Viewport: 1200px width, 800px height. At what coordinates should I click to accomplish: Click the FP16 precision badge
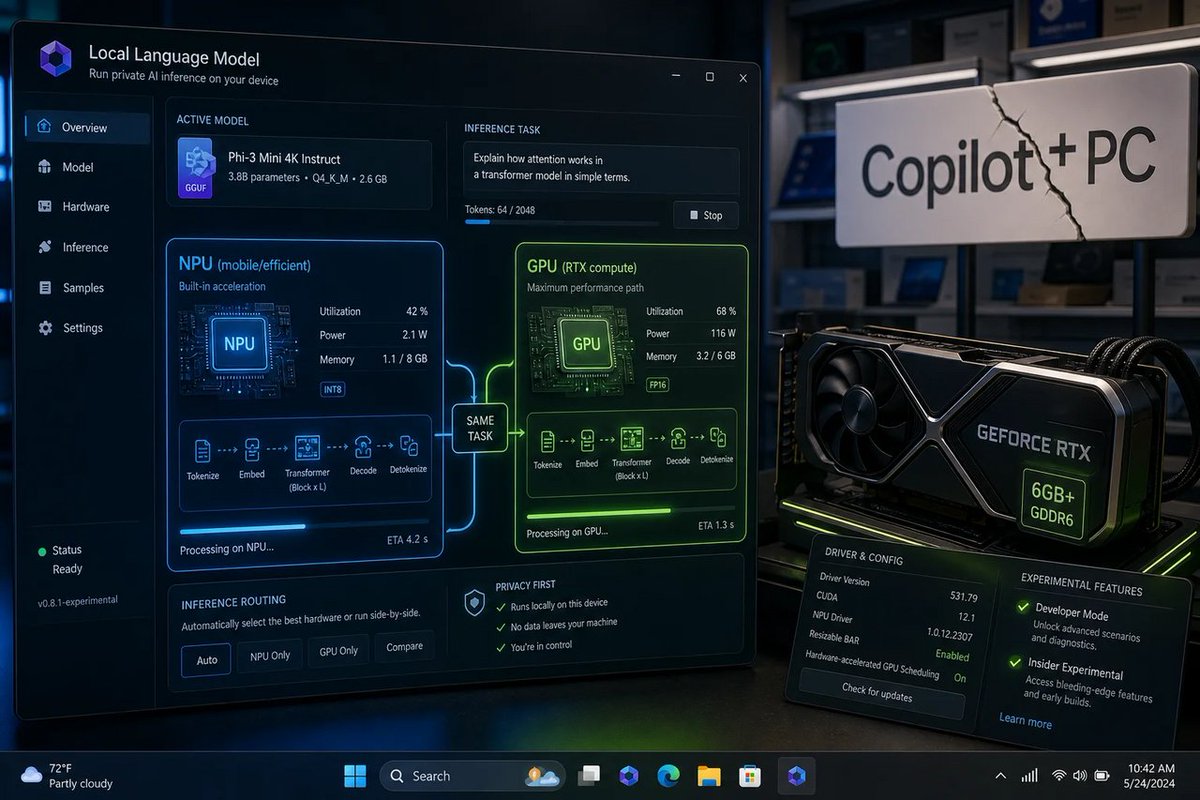[x=657, y=384]
